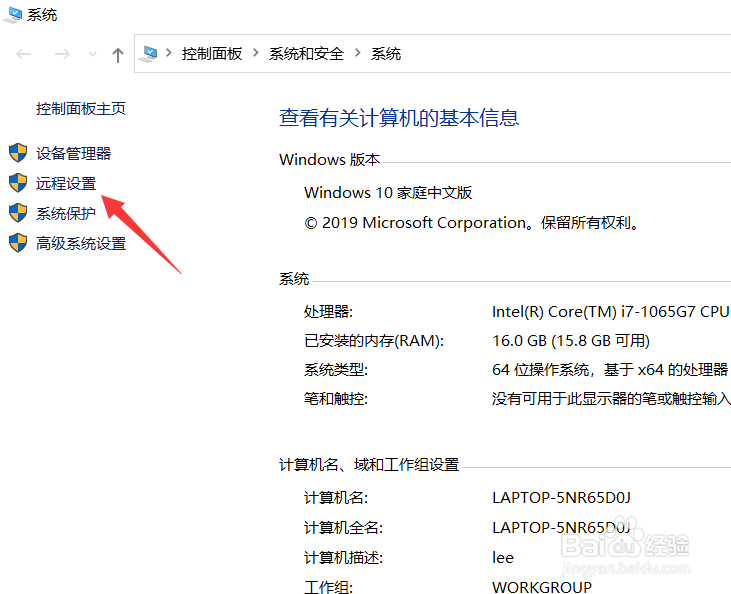The image size is (731, 594).
Task: Click shield icon beside 设备管理器
Action: pyautogui.click(x=18, y=153)
